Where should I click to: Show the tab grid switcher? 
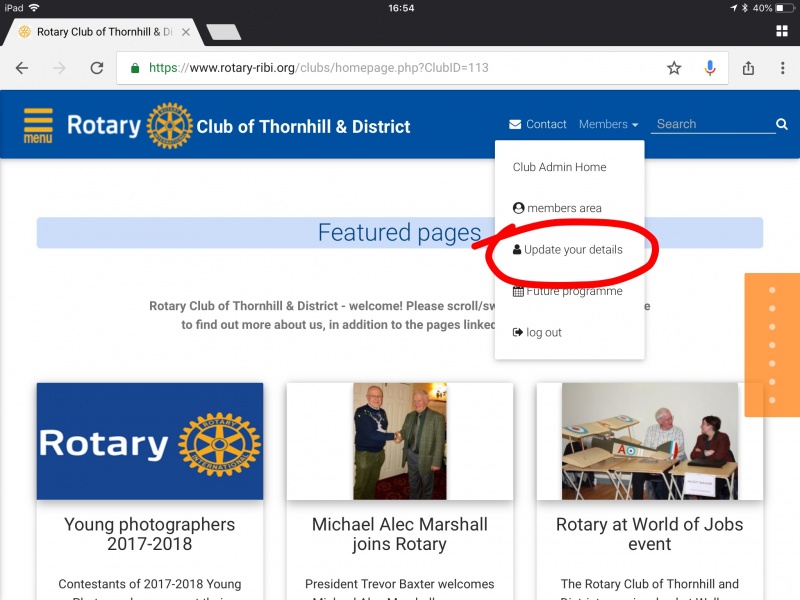click(782, 31)
